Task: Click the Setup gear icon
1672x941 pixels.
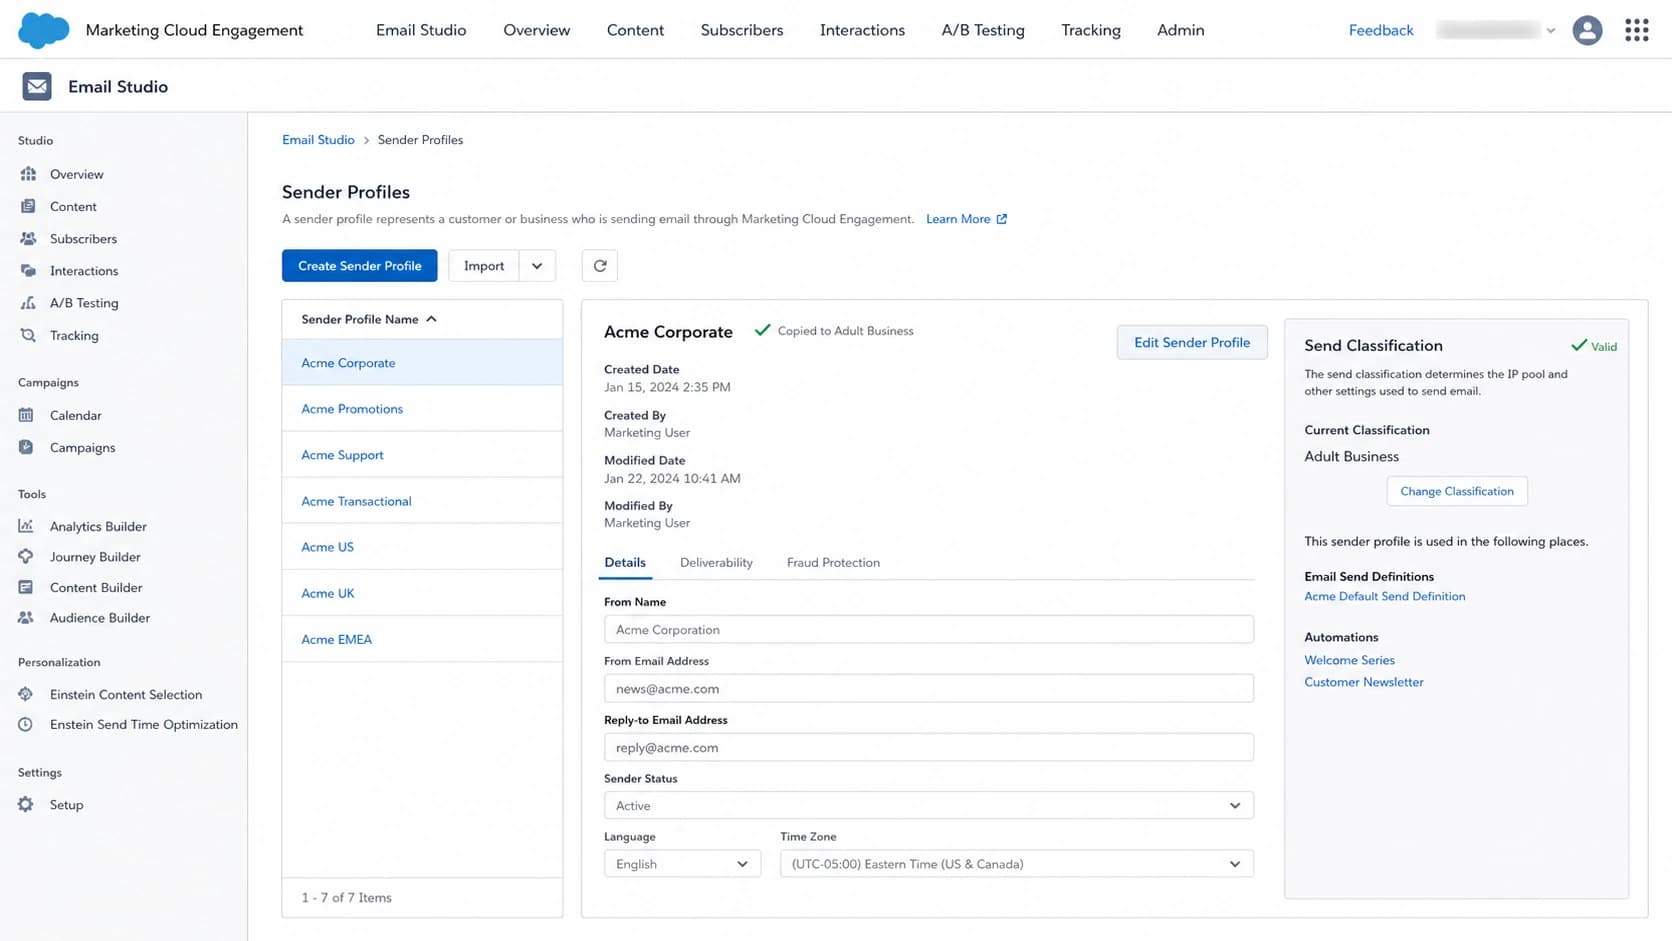Action: pos(26,804)
